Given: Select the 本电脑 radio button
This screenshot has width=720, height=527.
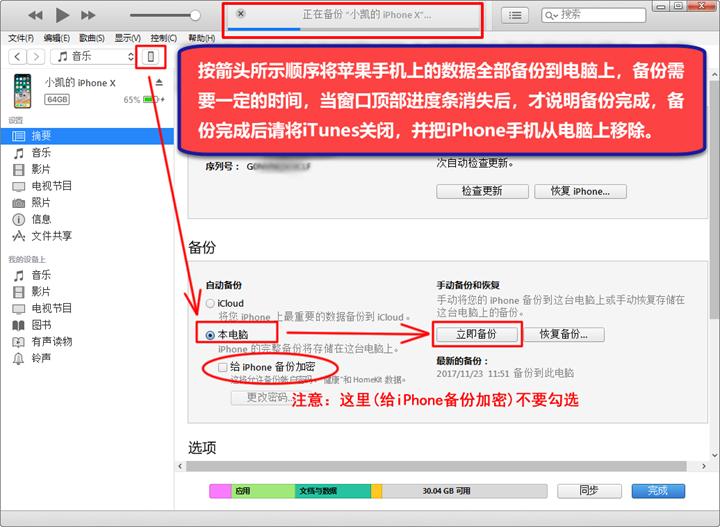Looking at the screenshot, I should (x=210, y=335).
